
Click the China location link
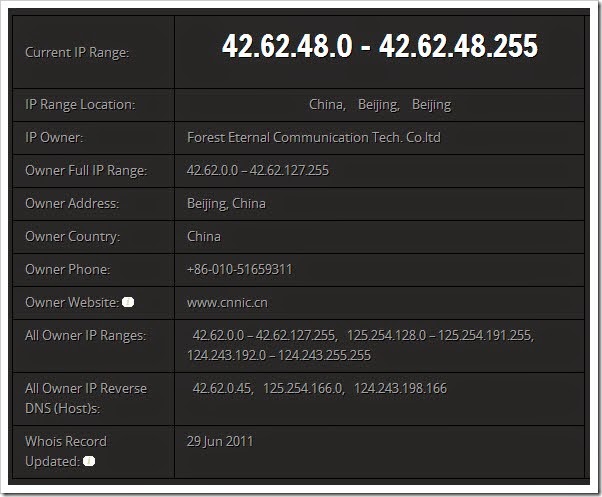pyautogui.click(x=327, y=104)
